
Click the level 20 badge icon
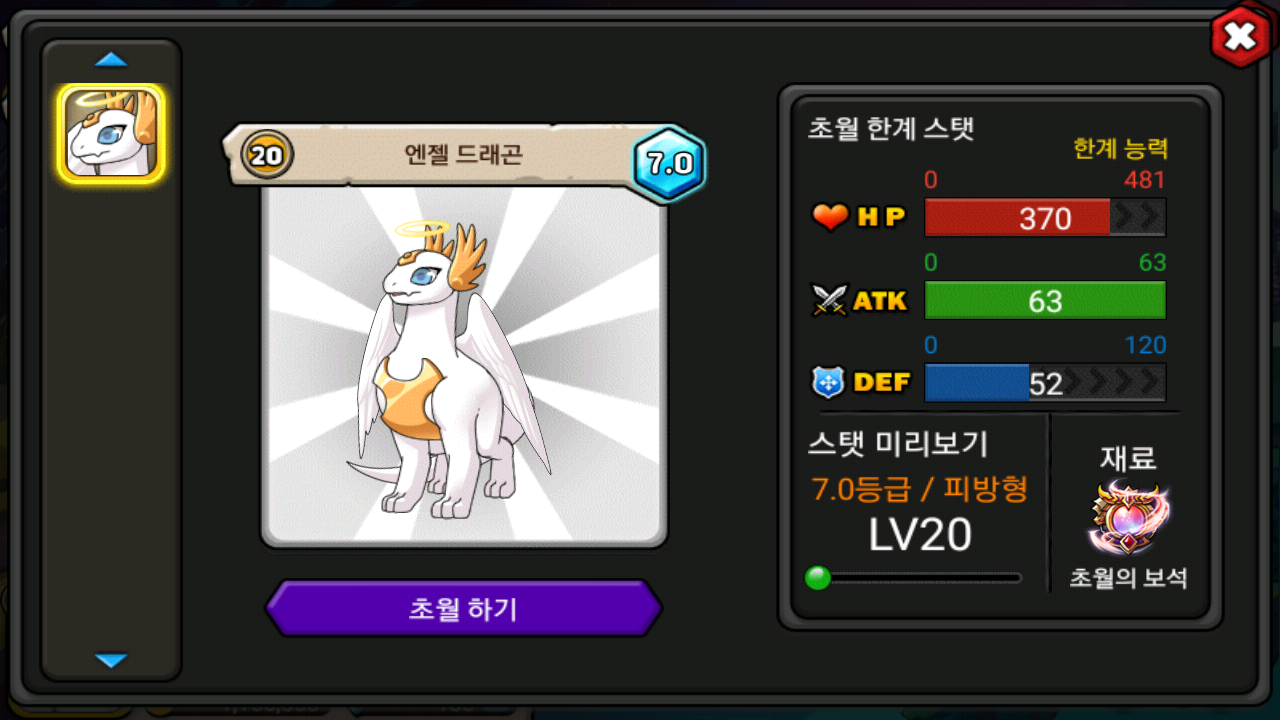[267, 155]
